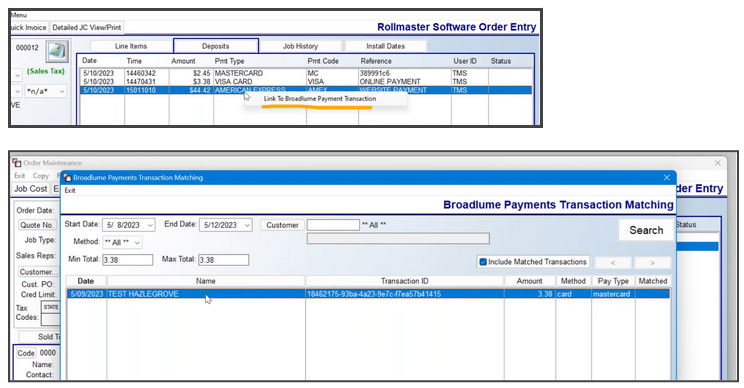Click the Detailed JC View/Print button

point(87,28)
